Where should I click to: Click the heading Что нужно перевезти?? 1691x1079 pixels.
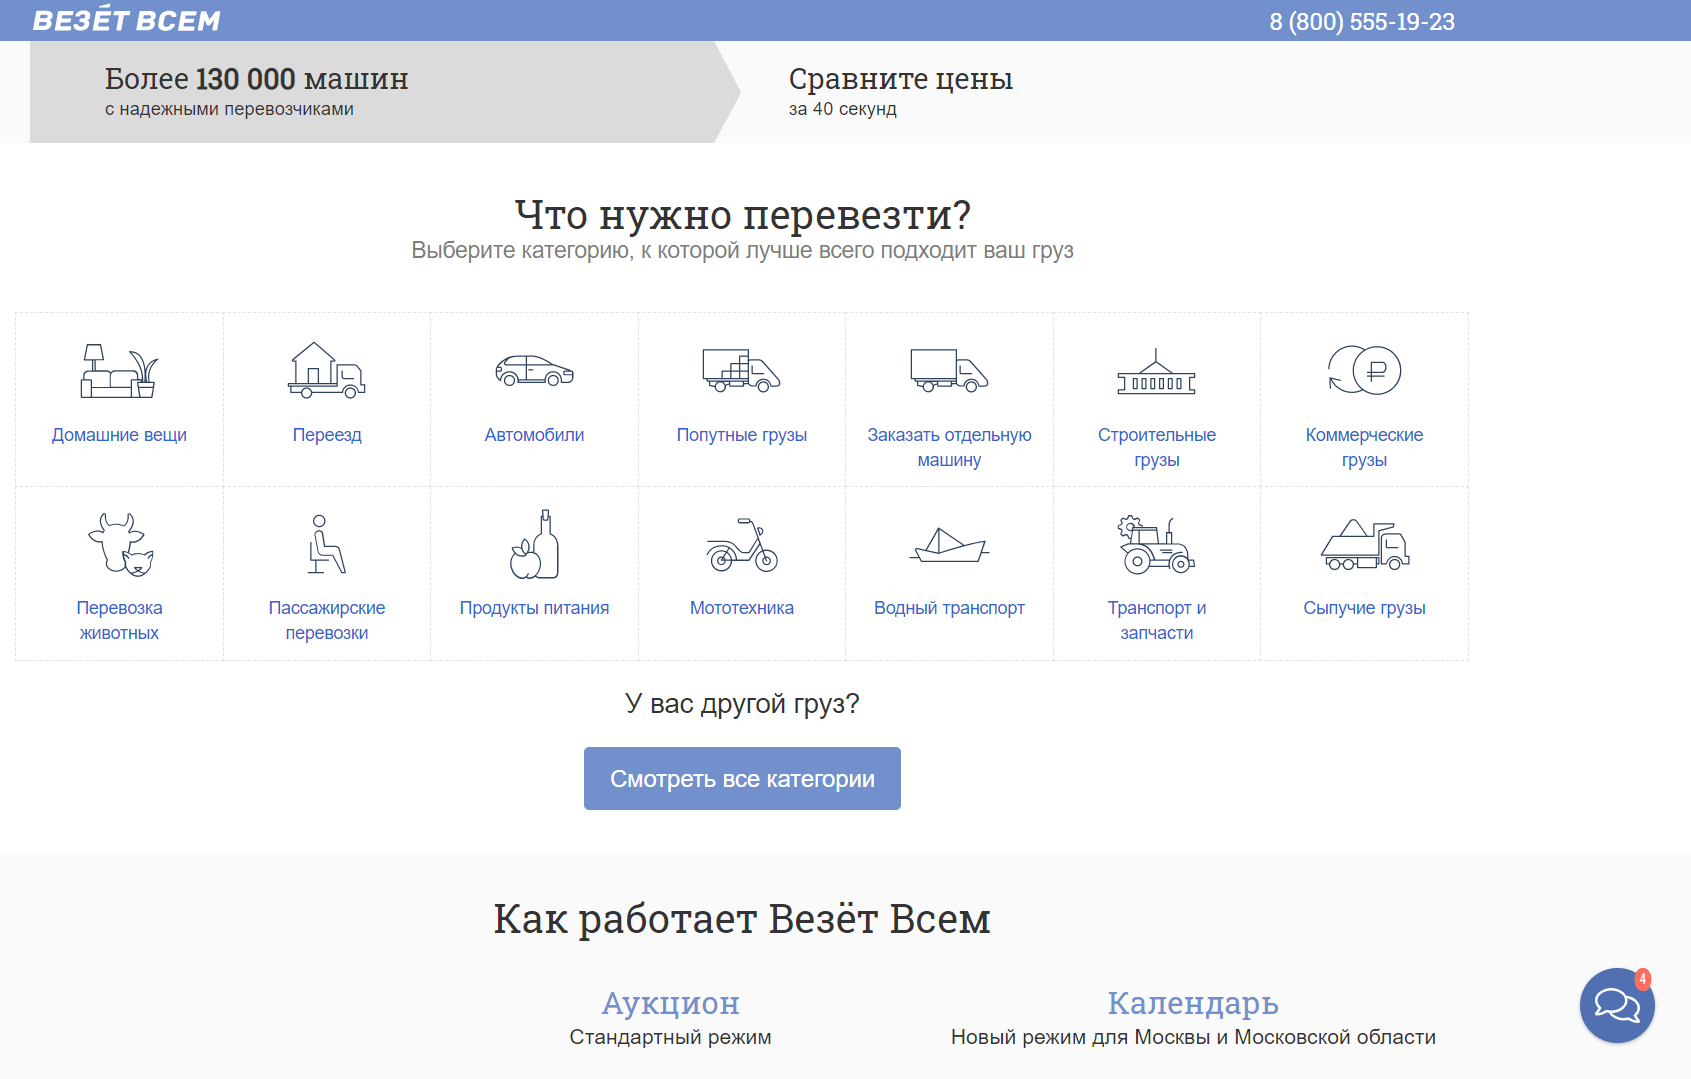coord(742,214)
